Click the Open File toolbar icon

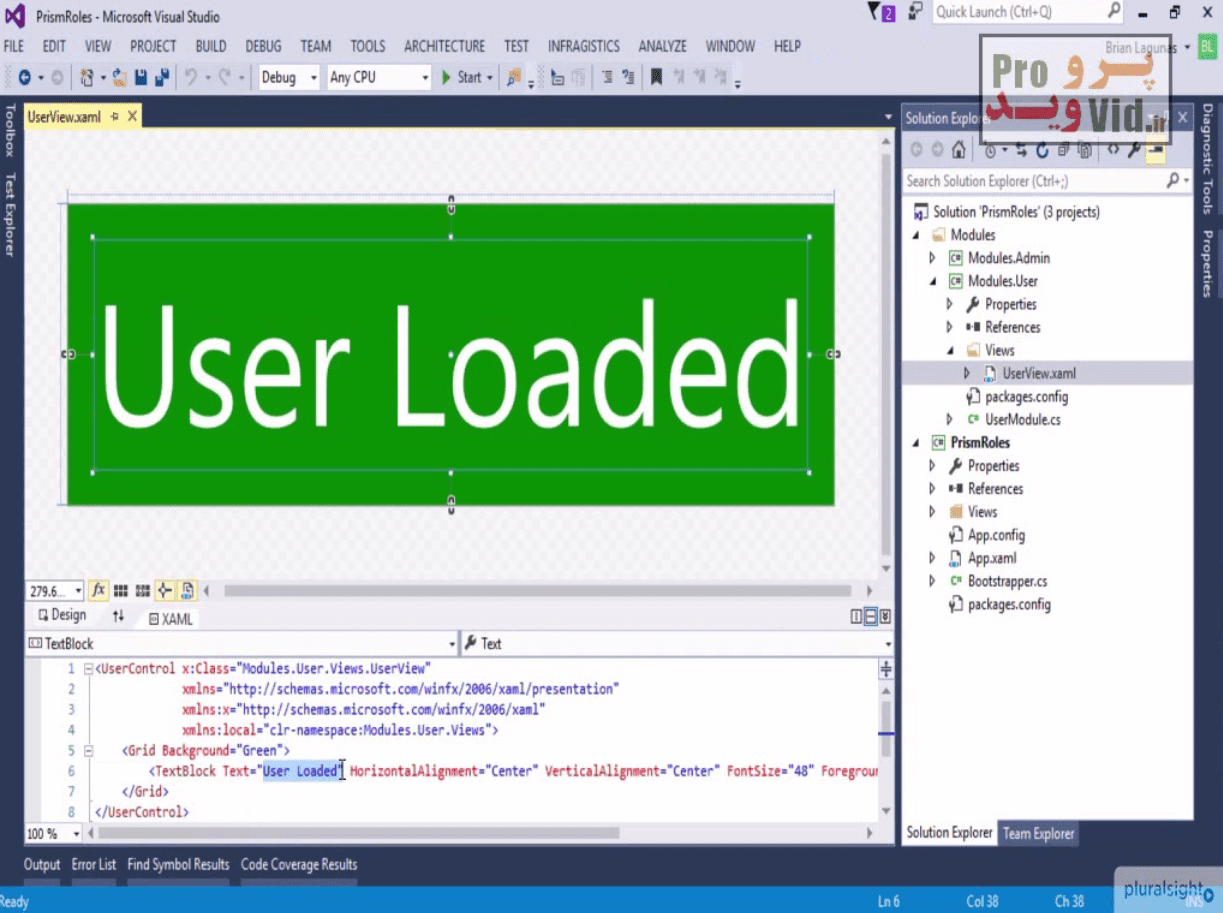(119, 78)
